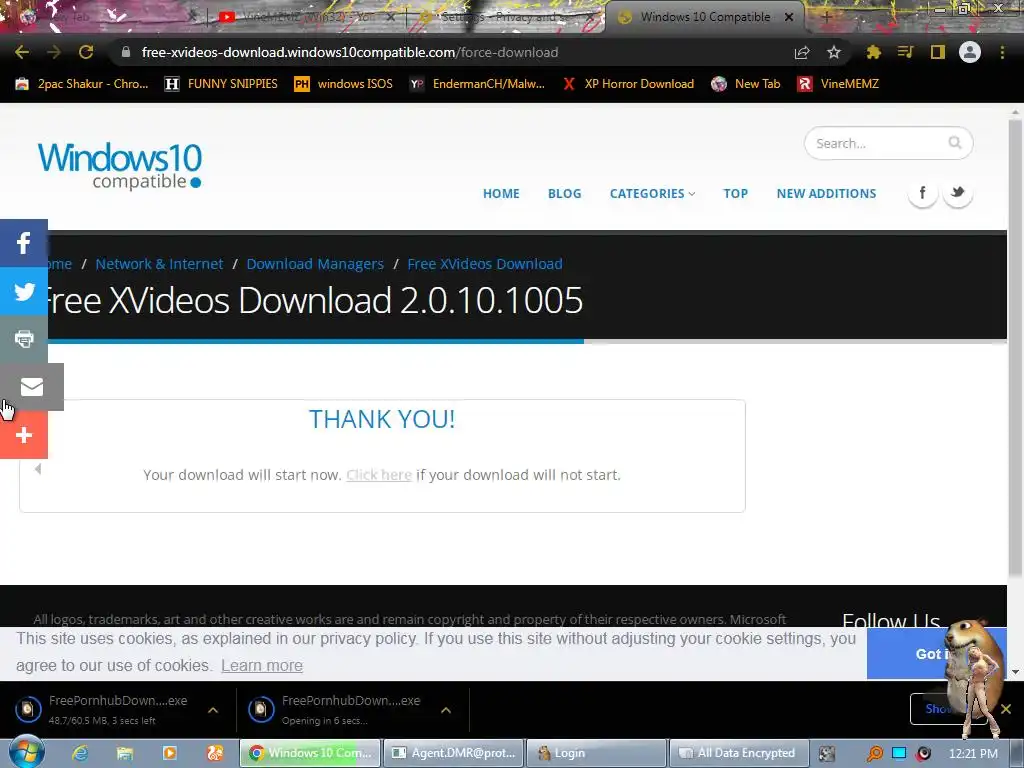Close the Windows 10 Compatible tab
This screenshot has height=768, width=1024.
tap(789, 17)
